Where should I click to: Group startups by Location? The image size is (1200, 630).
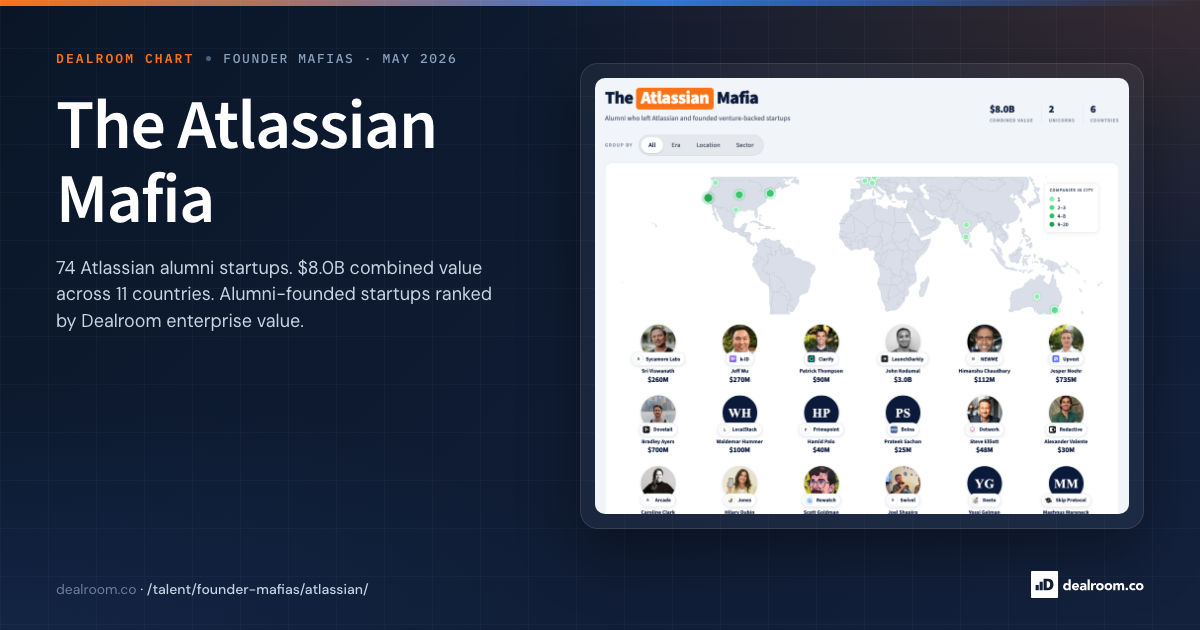(x=708, y=145)
